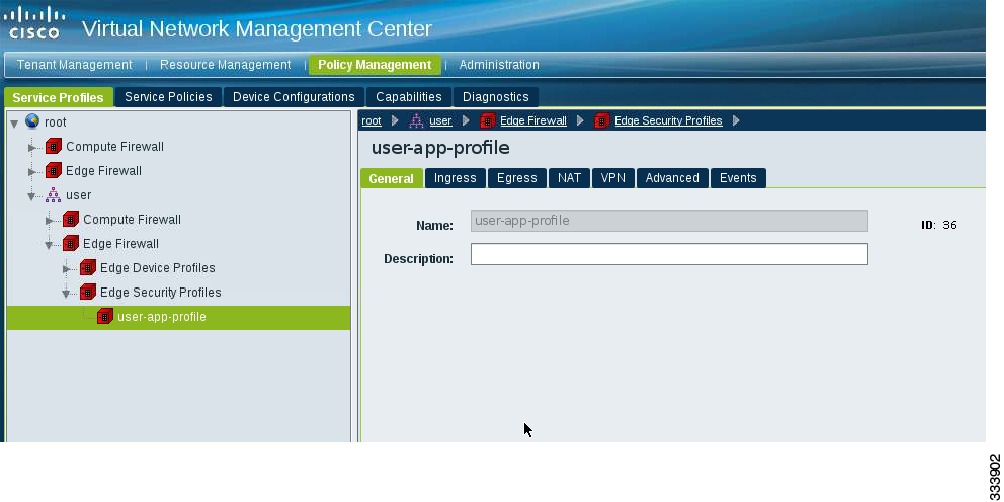Open the Tenant Management menu

point(74,65)
